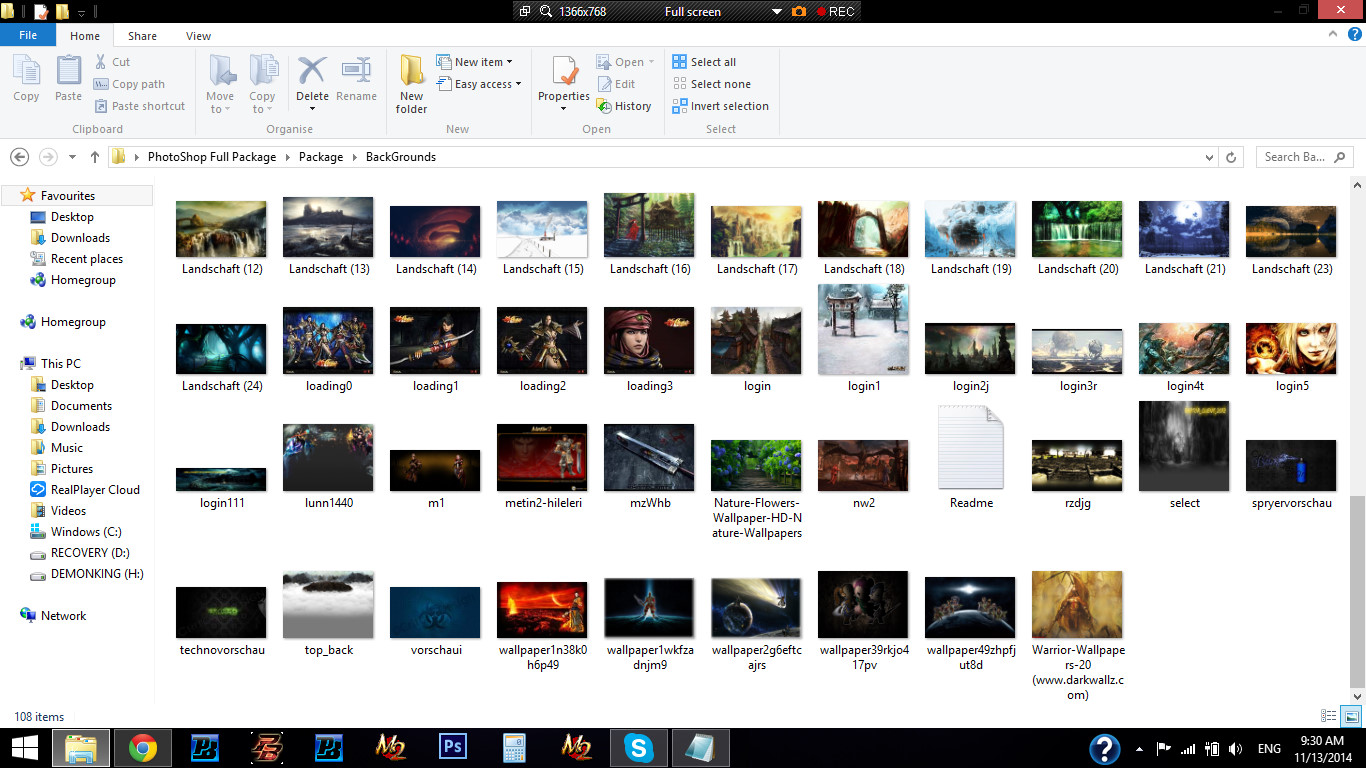The height and width of the screenshot is (768, 1366).
Task: Refresh the BackGrounds folder view
Action: coord(1232,157)
